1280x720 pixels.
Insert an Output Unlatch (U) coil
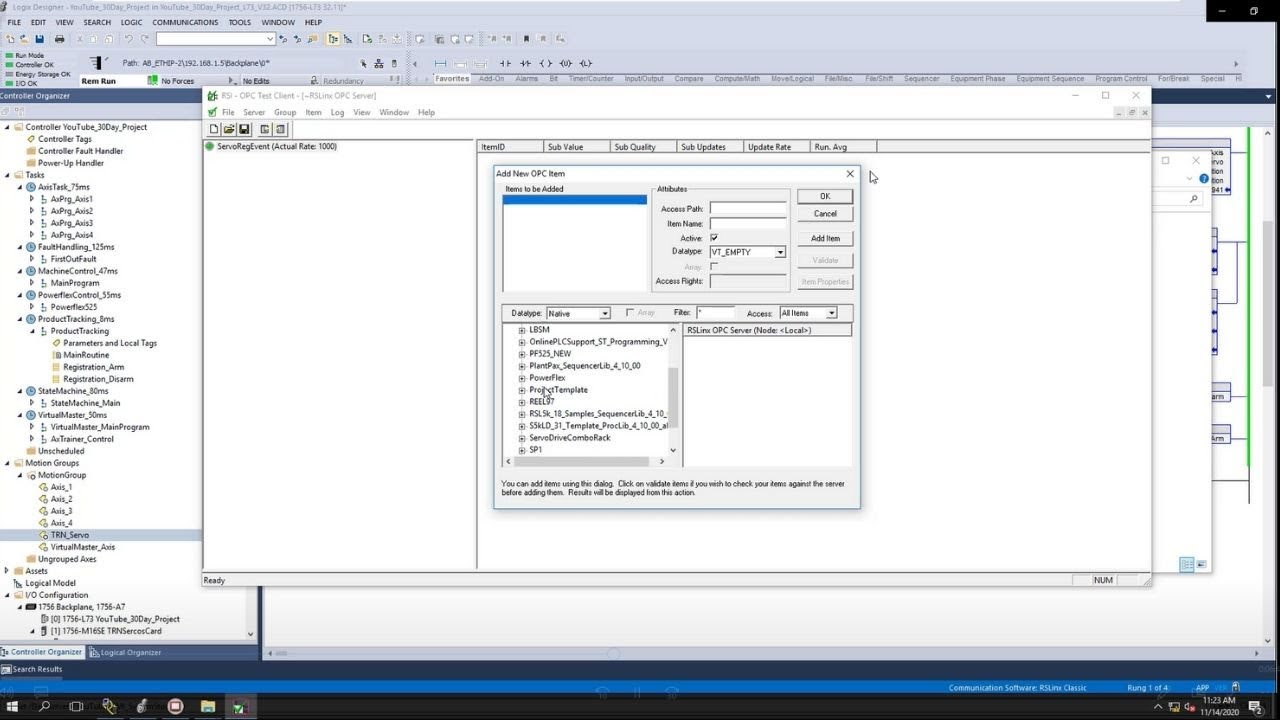pyautogui.click(x=566, y=63)
